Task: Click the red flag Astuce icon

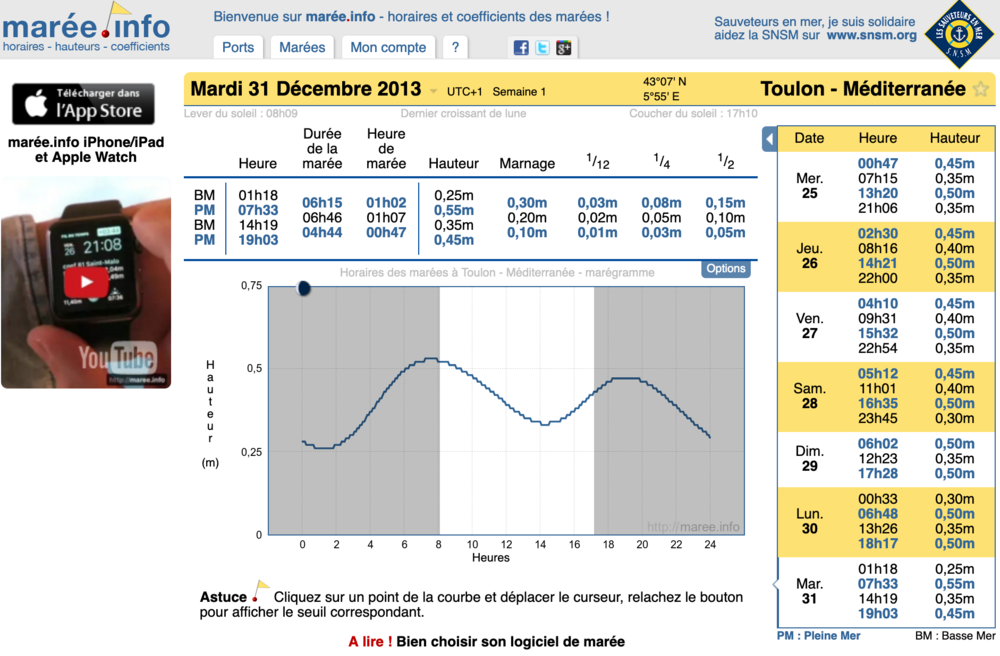Action: pos(259,591)
